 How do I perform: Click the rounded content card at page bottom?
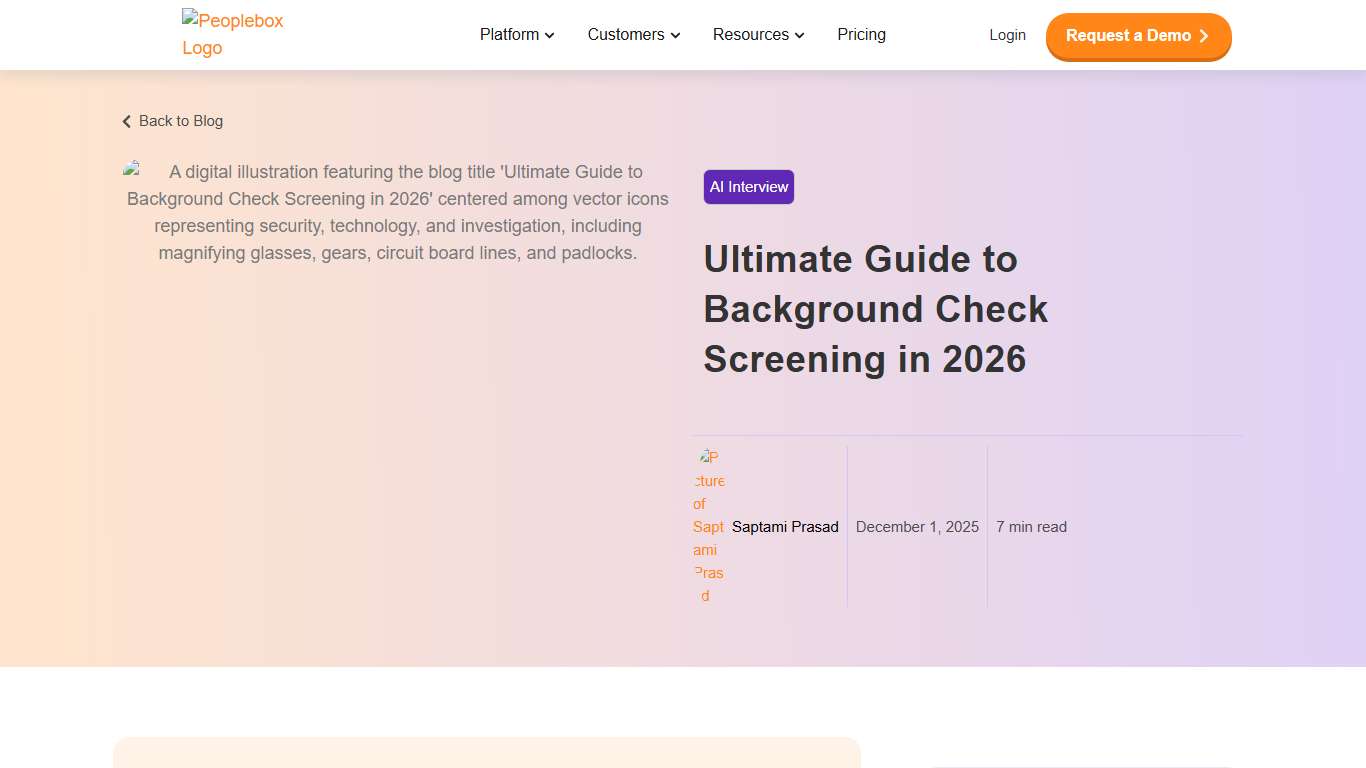click(487, 755)
